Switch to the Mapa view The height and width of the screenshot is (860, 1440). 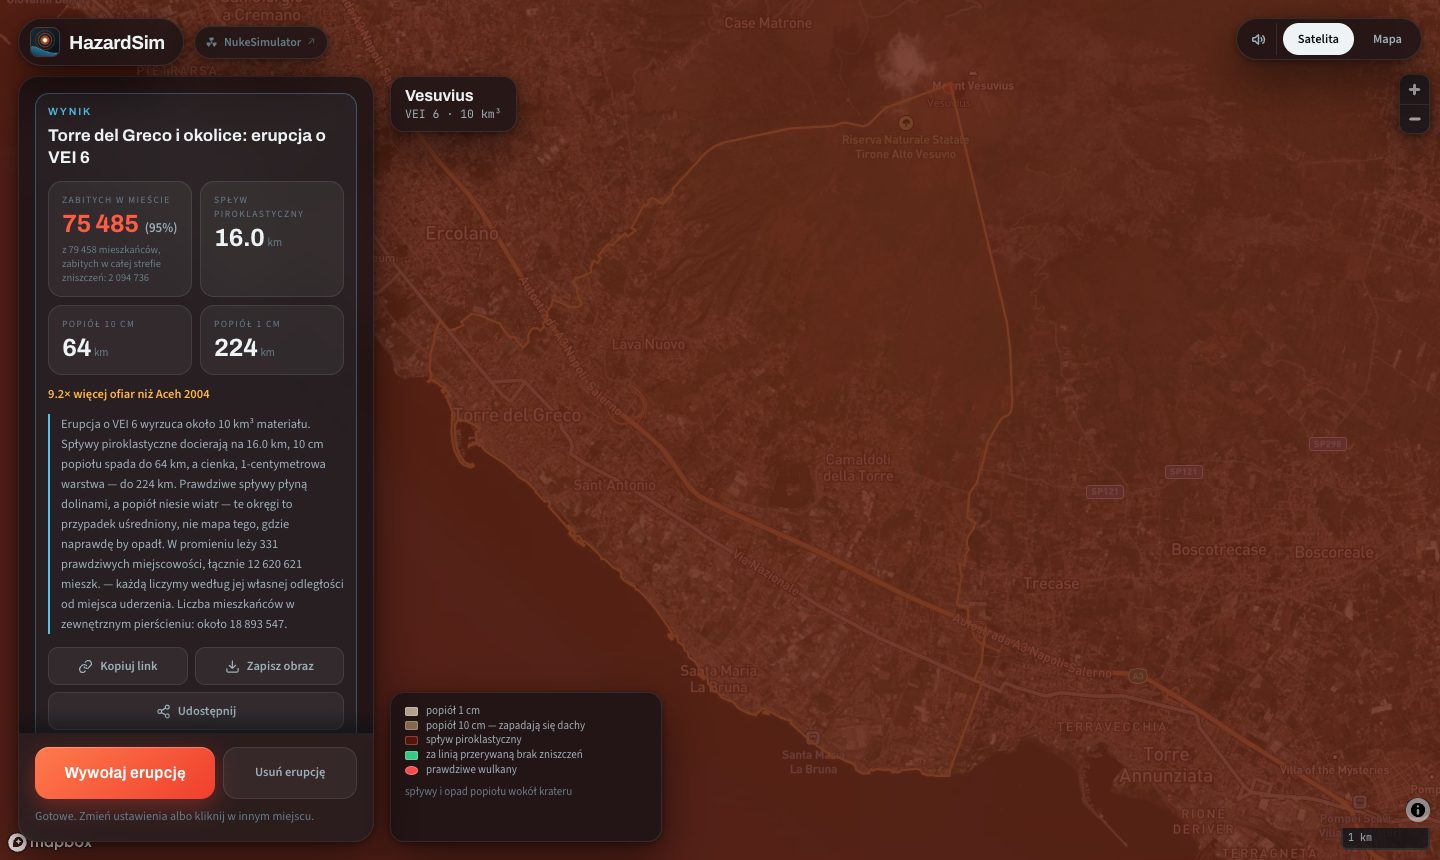pyautogui.click(x=1387, y=39)
